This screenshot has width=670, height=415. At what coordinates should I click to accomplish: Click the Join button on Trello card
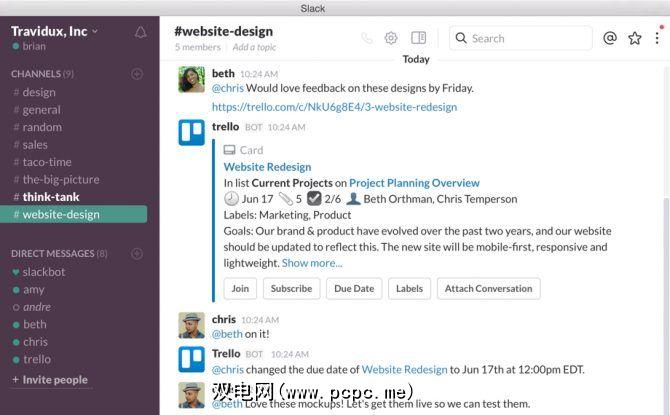tap(240, 289)
